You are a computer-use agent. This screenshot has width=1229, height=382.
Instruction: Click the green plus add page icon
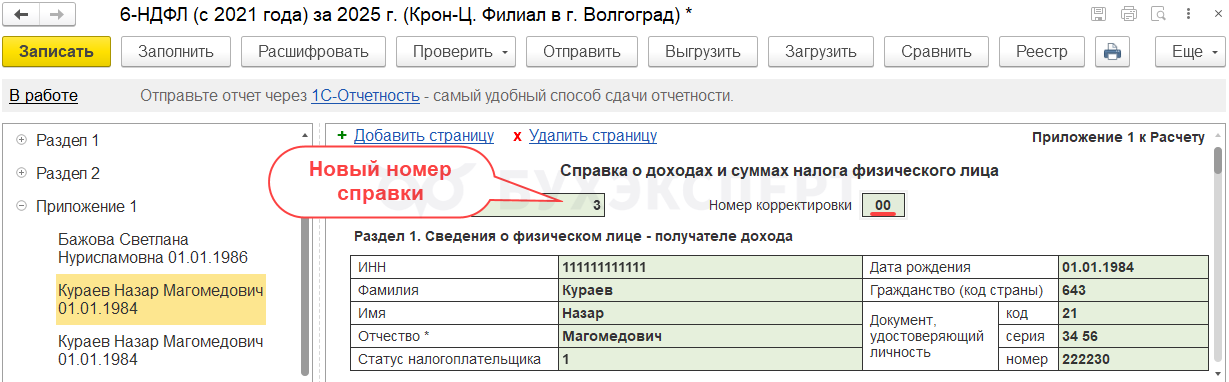click(342, 136)
